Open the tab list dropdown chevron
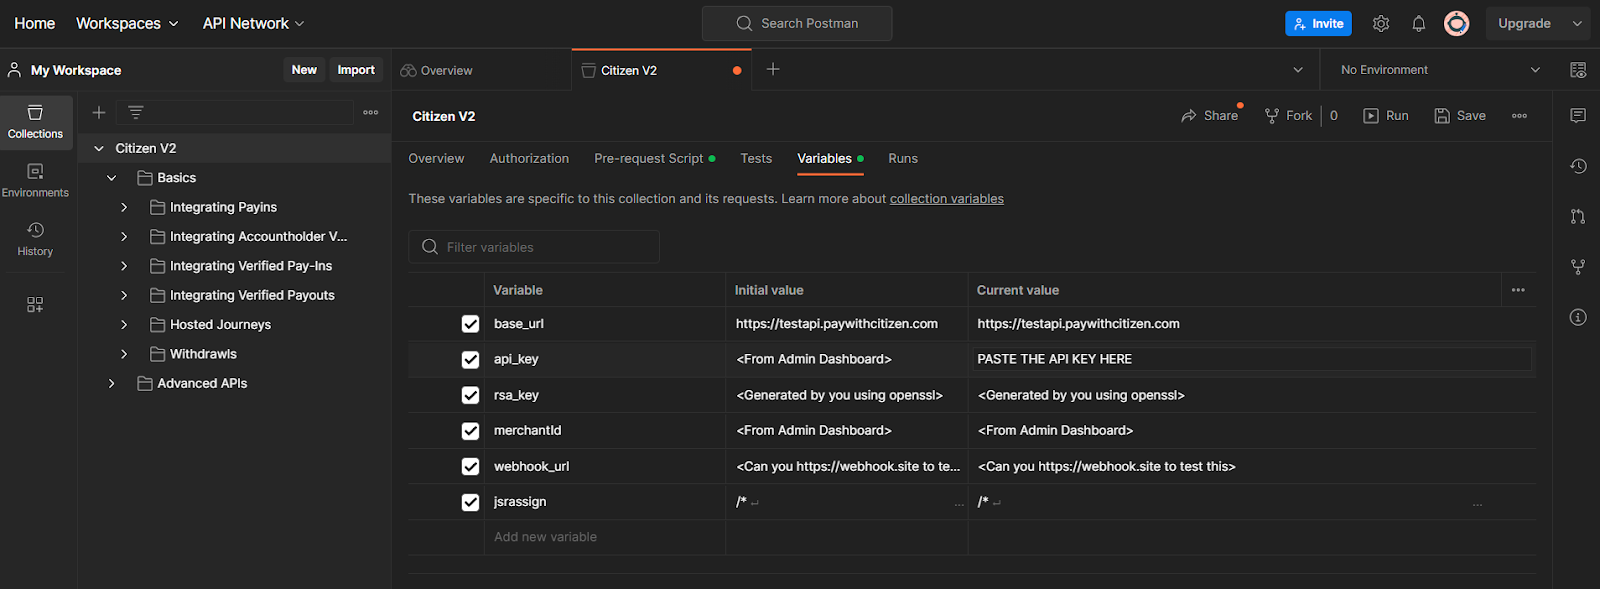 tap(1298, 70)
